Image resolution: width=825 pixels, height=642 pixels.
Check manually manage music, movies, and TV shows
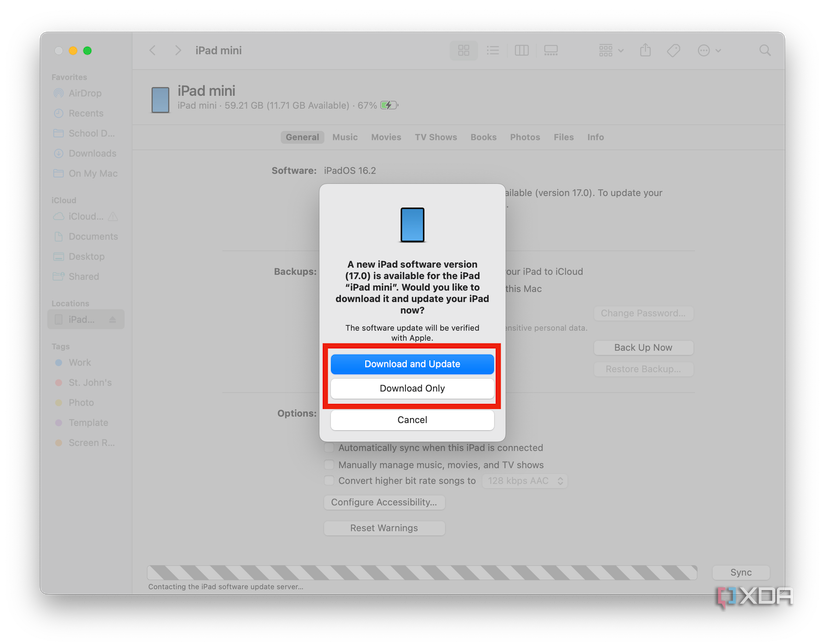[330, 463]
